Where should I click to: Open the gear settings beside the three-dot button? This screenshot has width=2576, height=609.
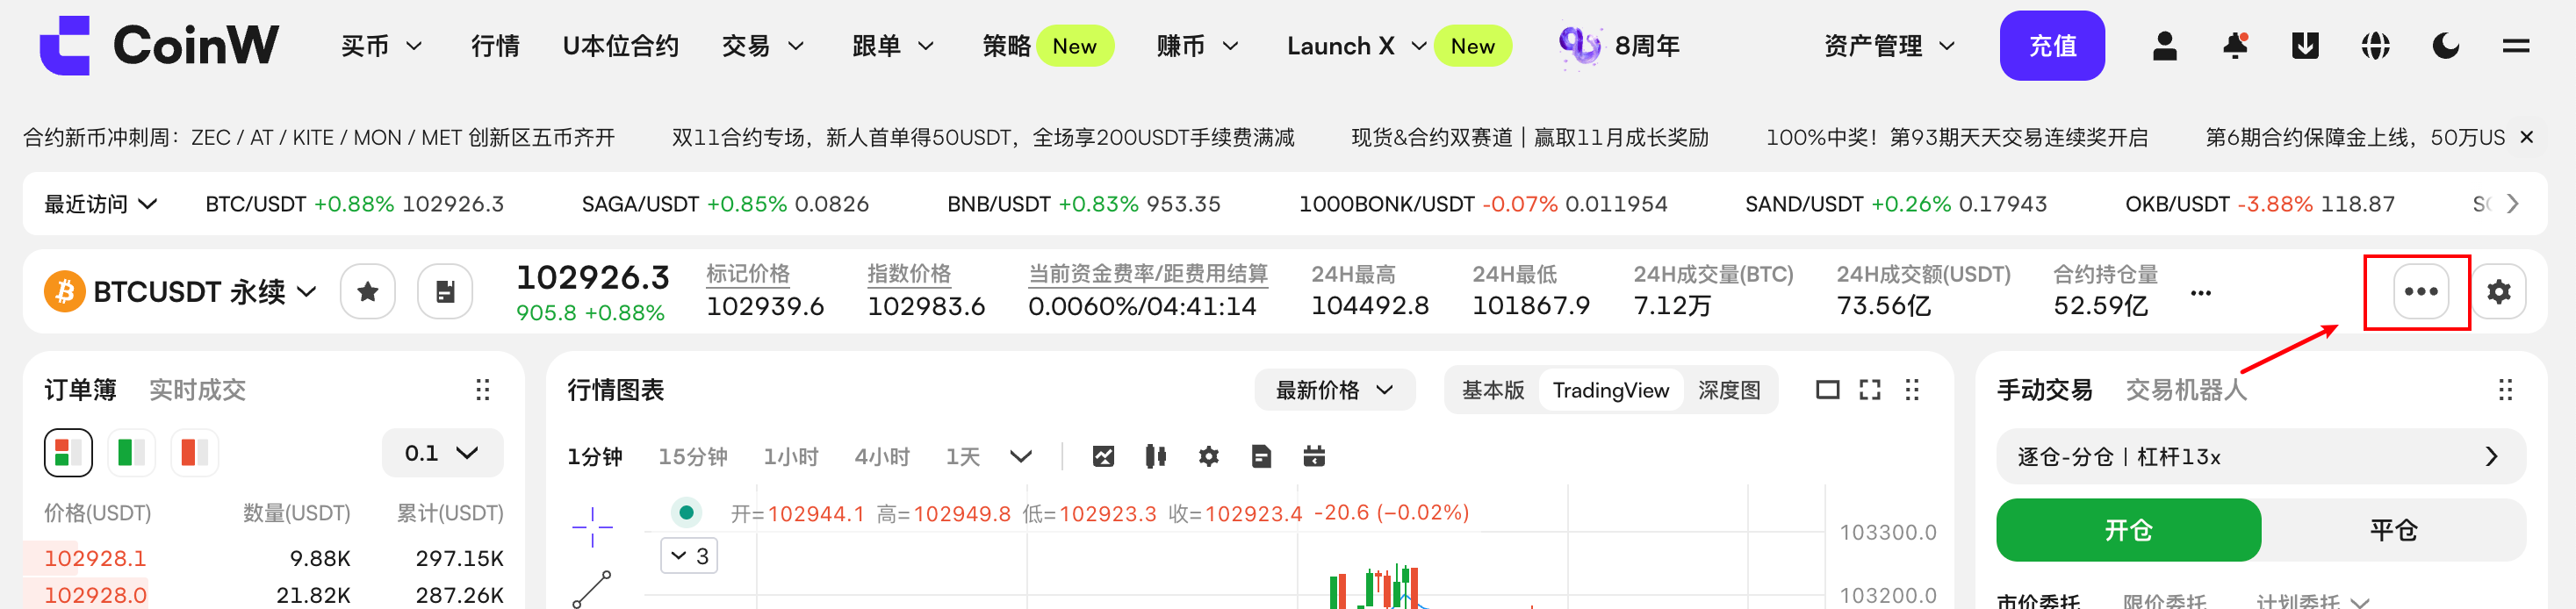(2498, 292)
